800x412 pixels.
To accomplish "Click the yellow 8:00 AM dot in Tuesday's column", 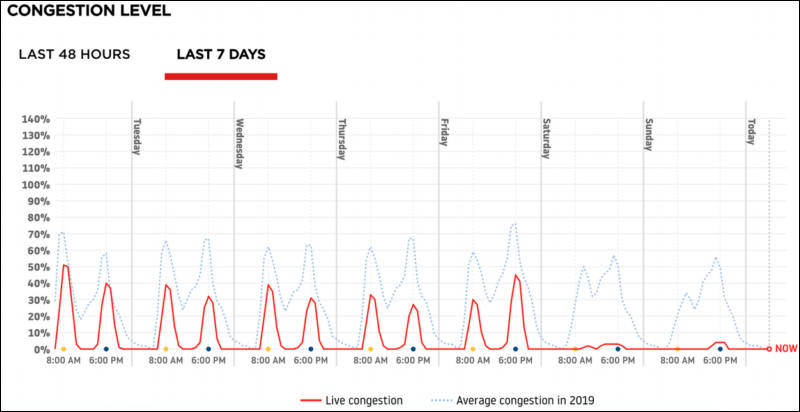I will [x=166, y=349].
